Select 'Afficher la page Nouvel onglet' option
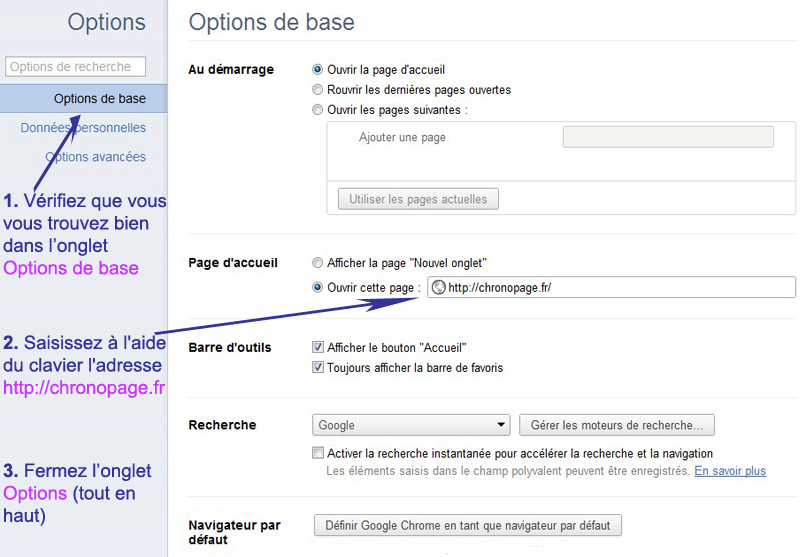This screenshot has height=557, width=806. point(318,263)
